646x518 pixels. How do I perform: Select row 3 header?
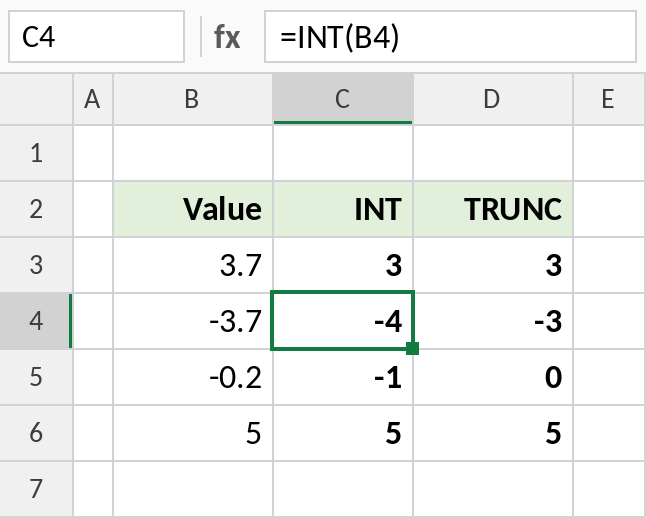36,265
